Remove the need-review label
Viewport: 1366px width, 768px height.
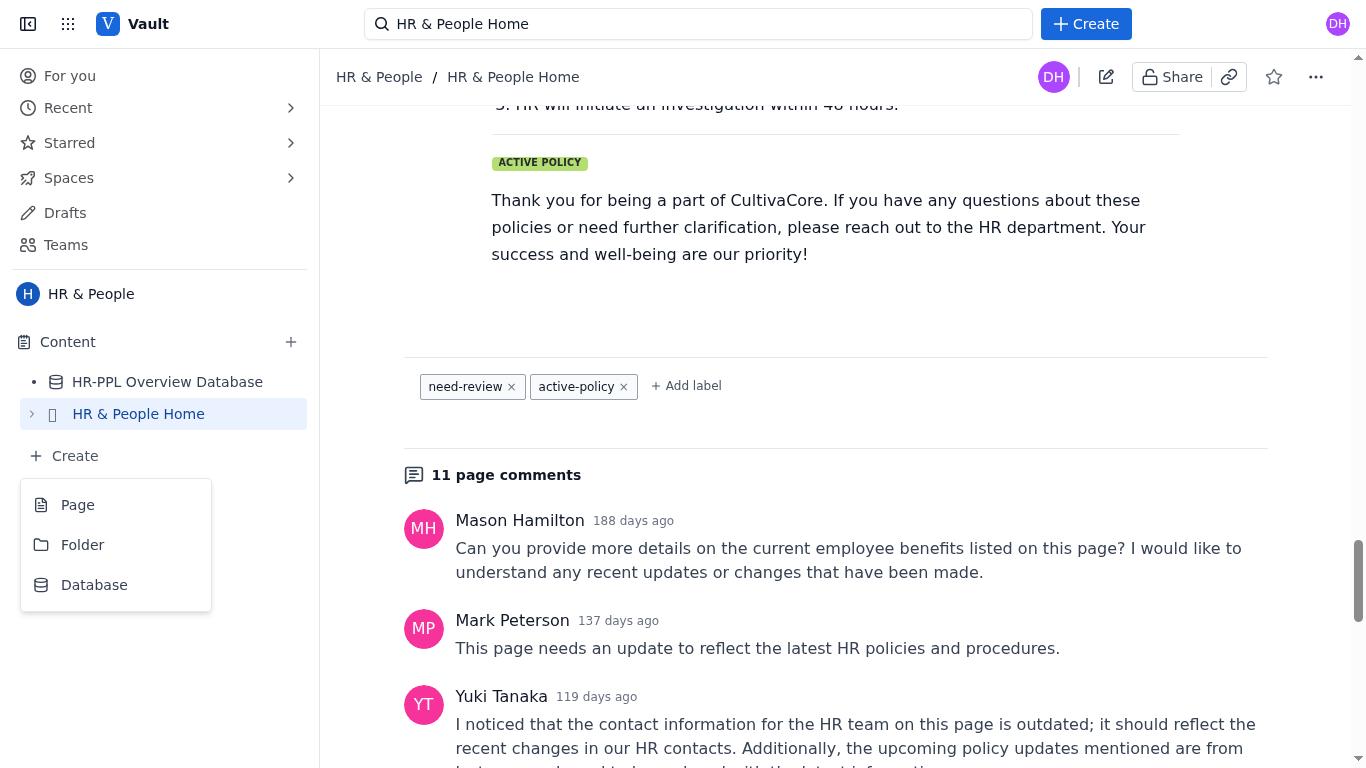511,387
